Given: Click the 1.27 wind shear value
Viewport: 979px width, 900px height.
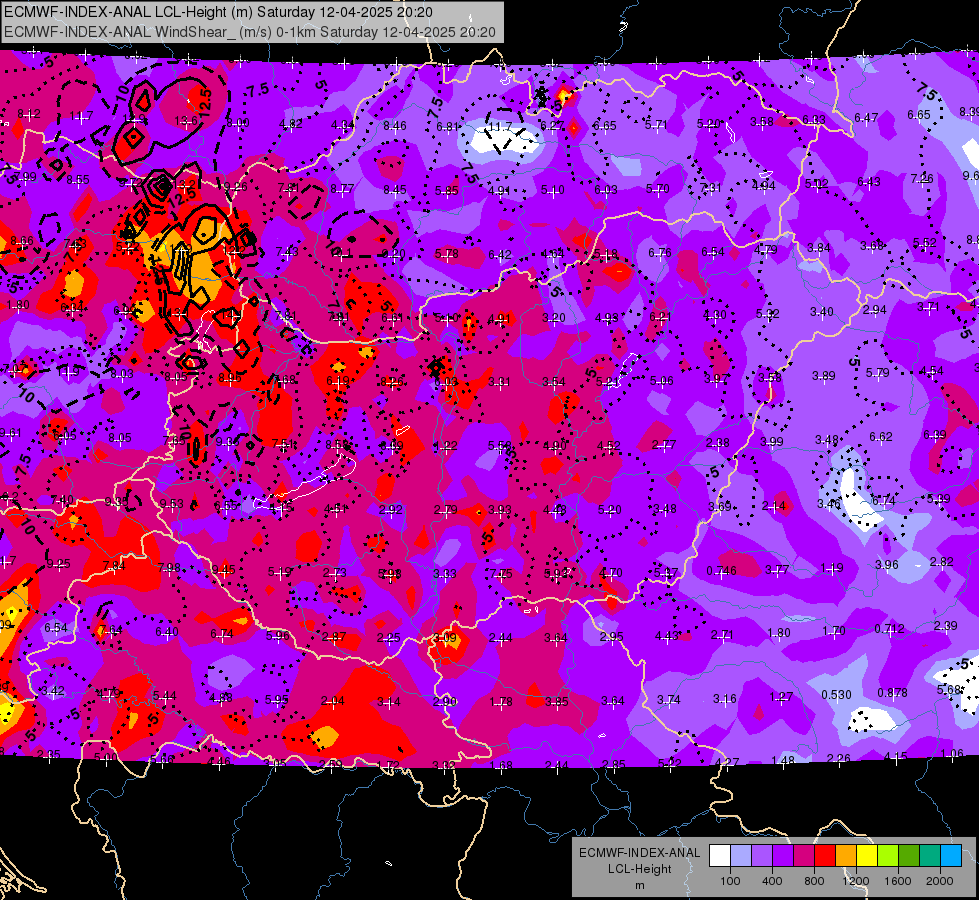Looking at the screenshot, I should point(781,696).
